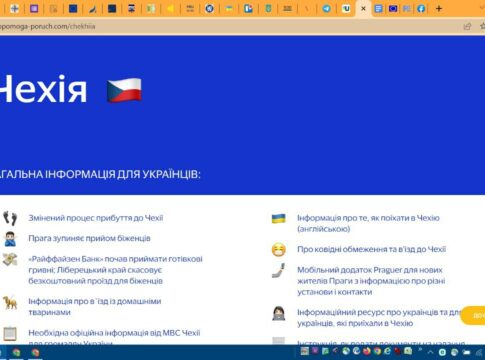Open 'Інформаційний ресурс про українців' link

click(x=379, y=318)
